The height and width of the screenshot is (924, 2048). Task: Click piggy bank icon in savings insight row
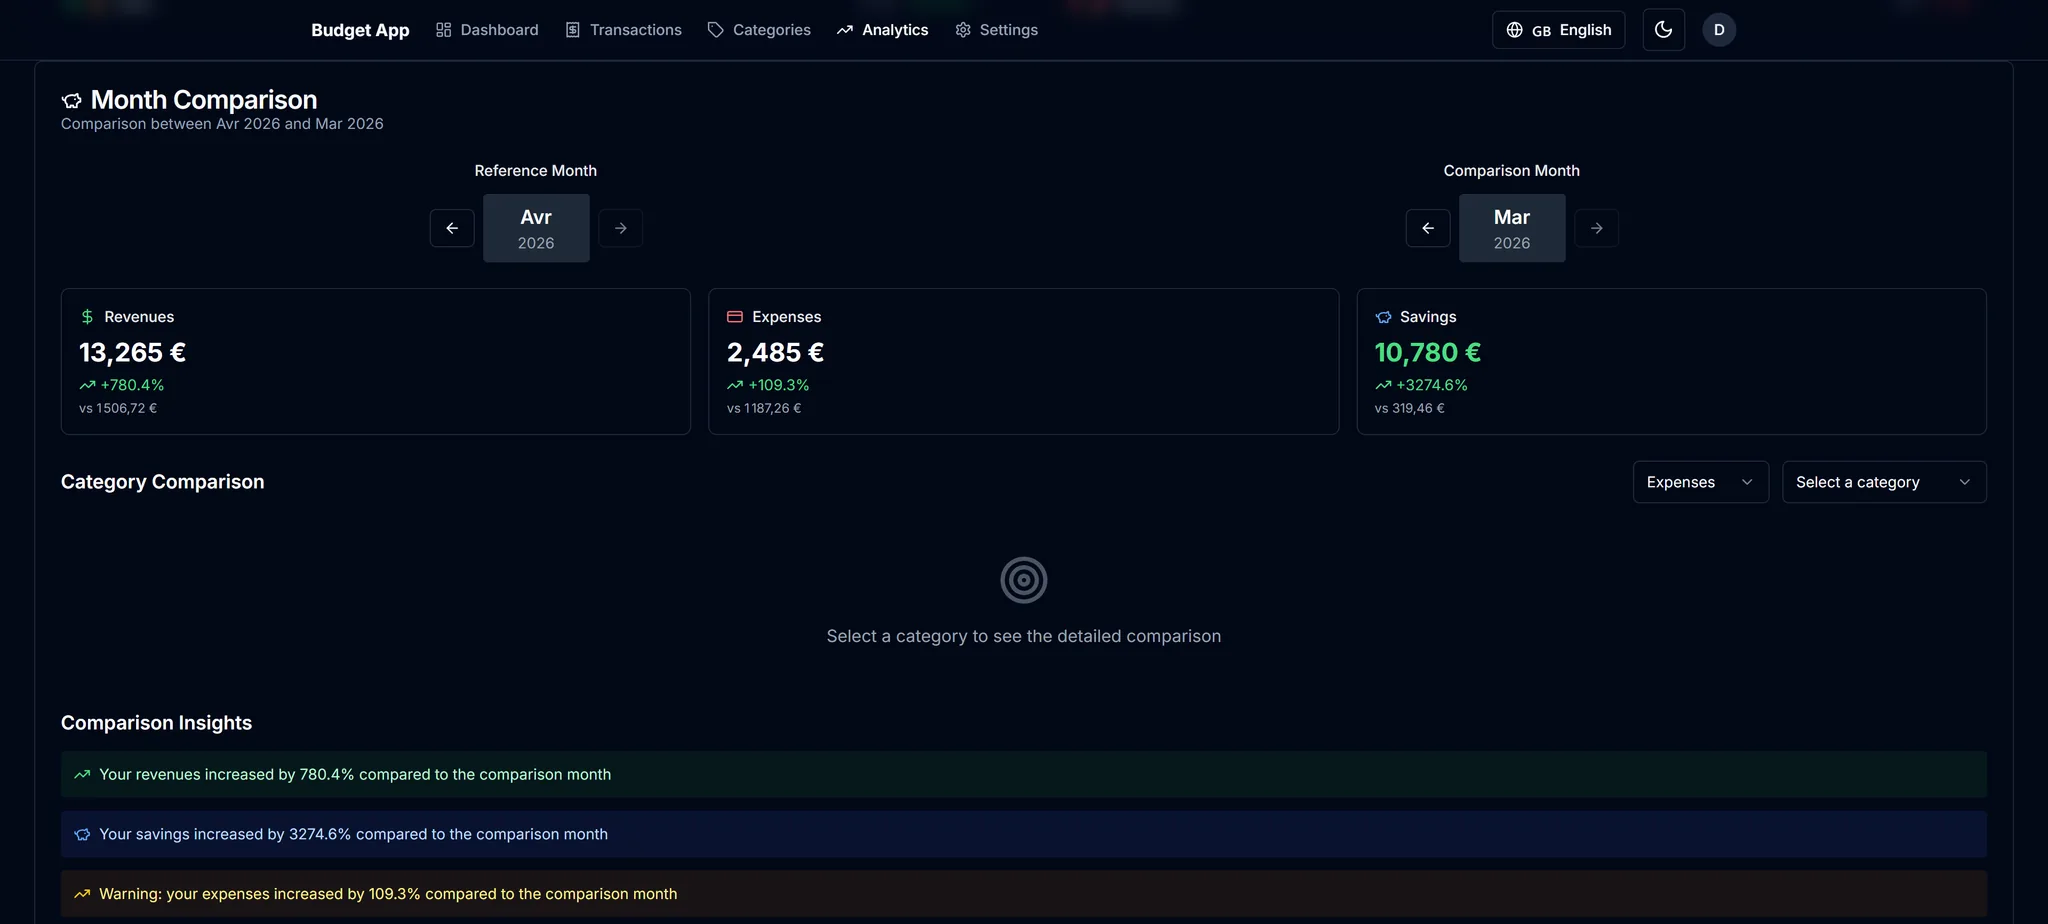click(82, 834)
